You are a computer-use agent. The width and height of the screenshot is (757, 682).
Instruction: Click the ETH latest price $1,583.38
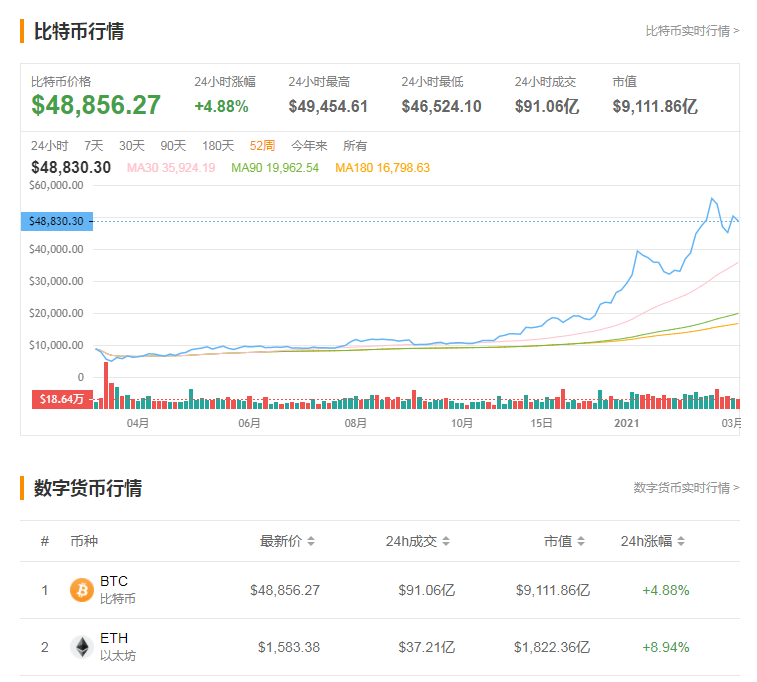tap(289, 647)
